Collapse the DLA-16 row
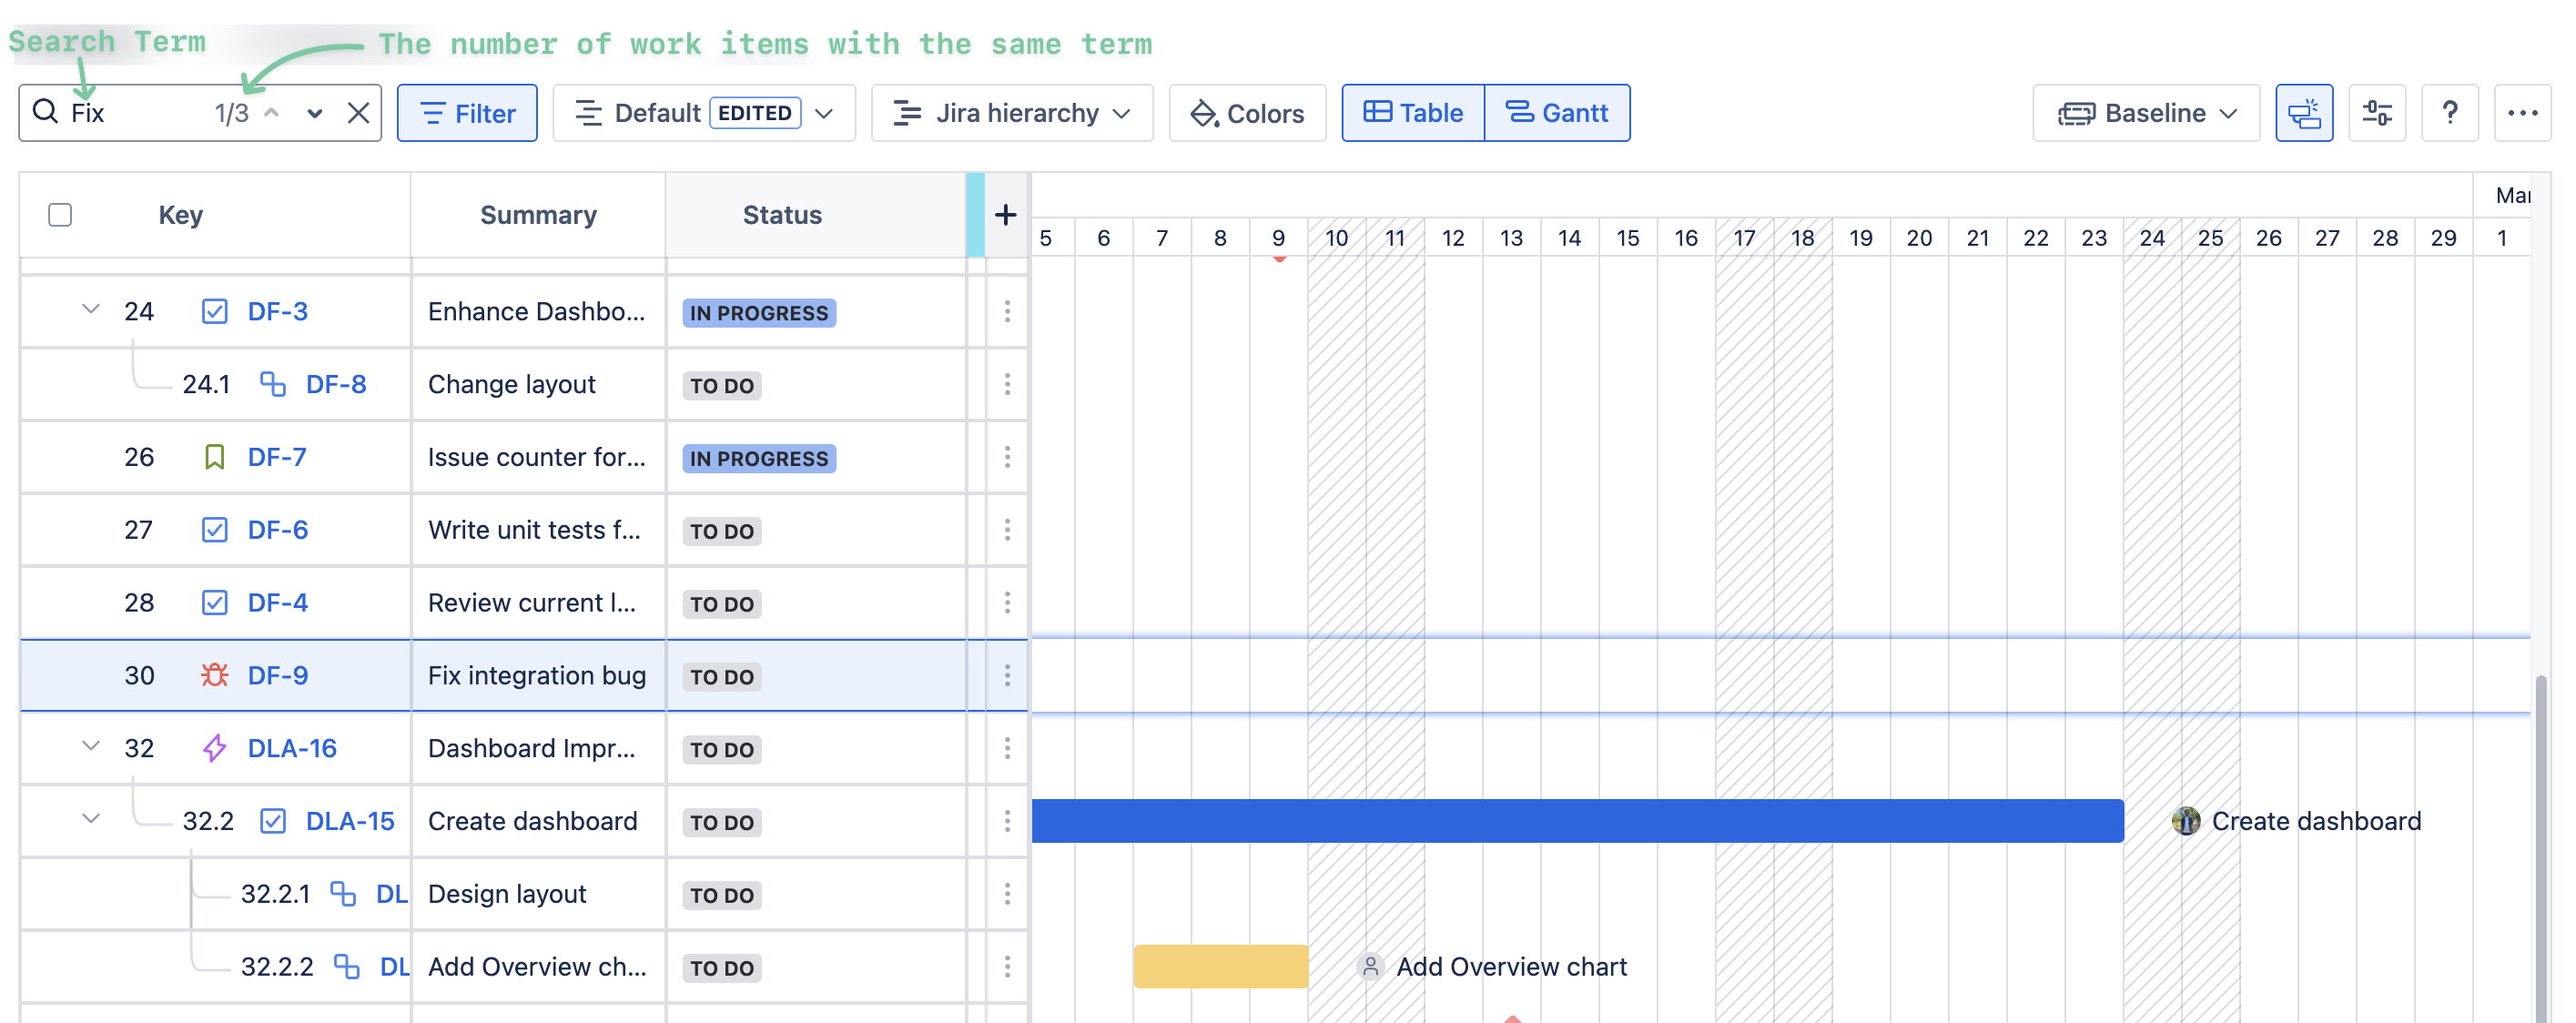 click(x=91, y=747)
